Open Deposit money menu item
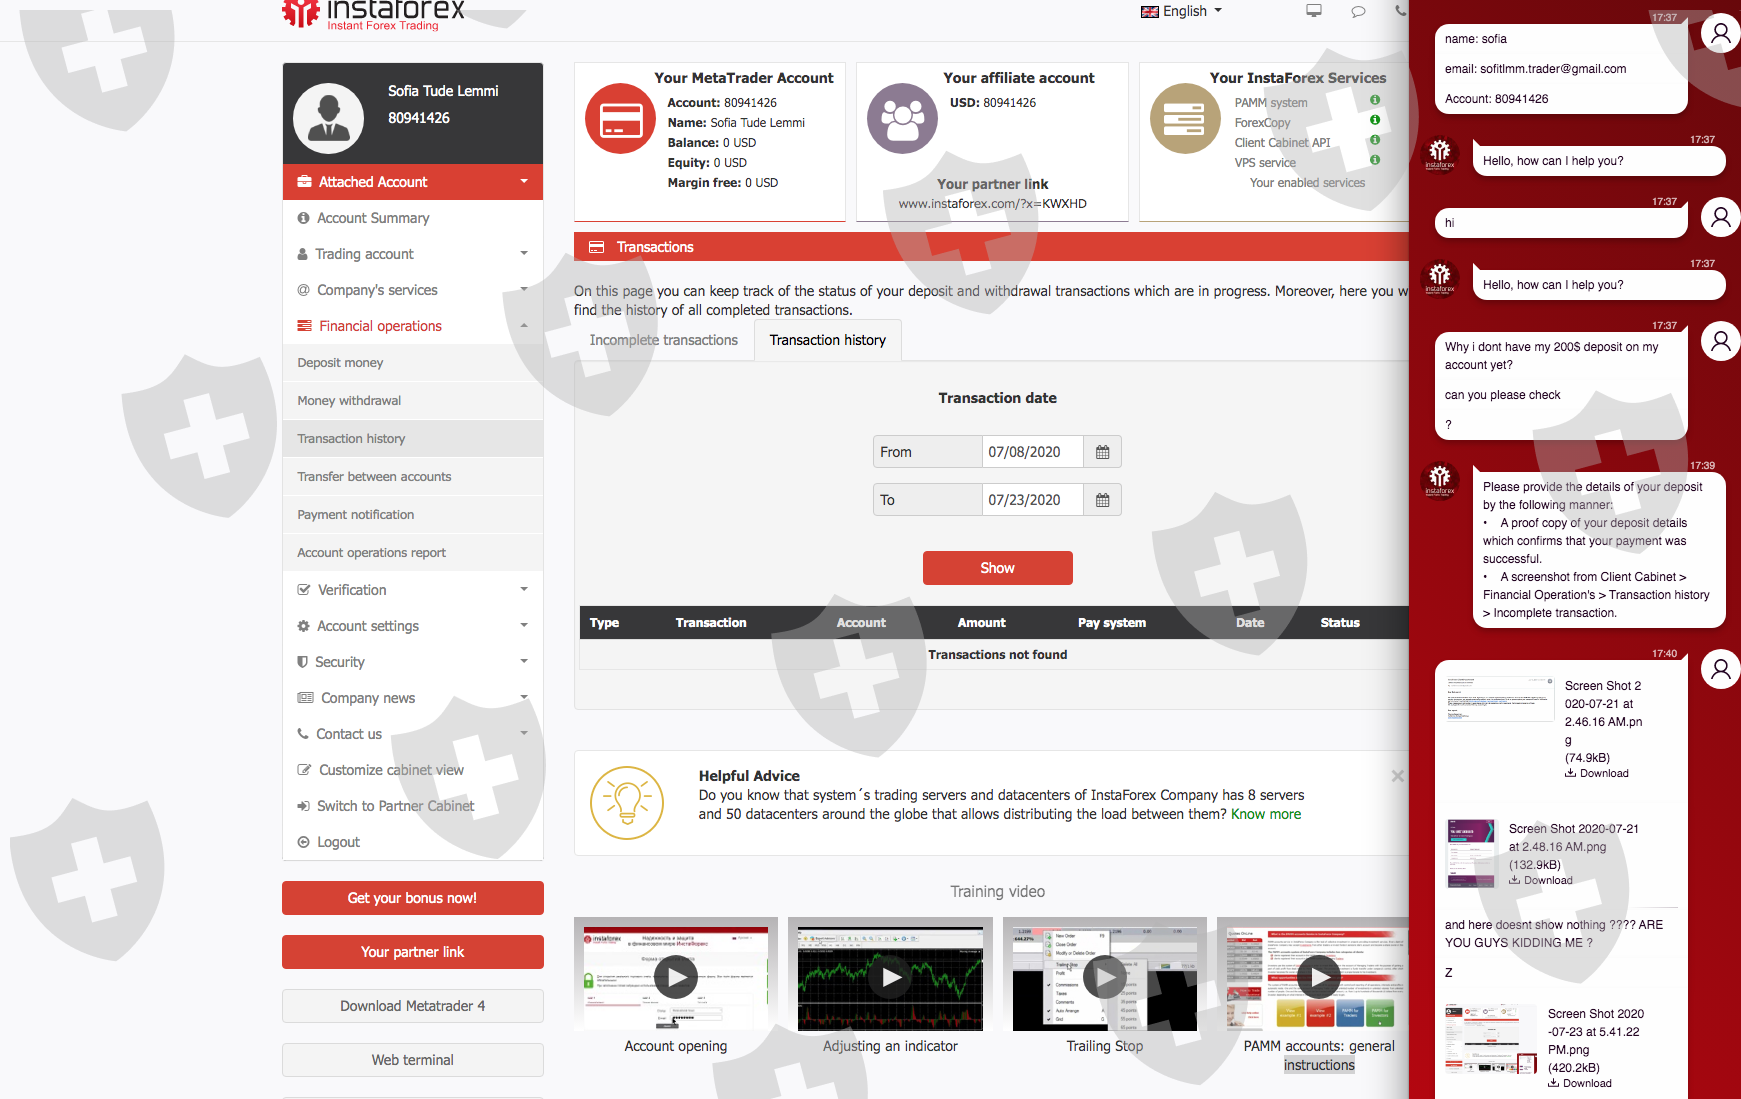This screenshot has height=1099, width=1741. click(413, 363)
